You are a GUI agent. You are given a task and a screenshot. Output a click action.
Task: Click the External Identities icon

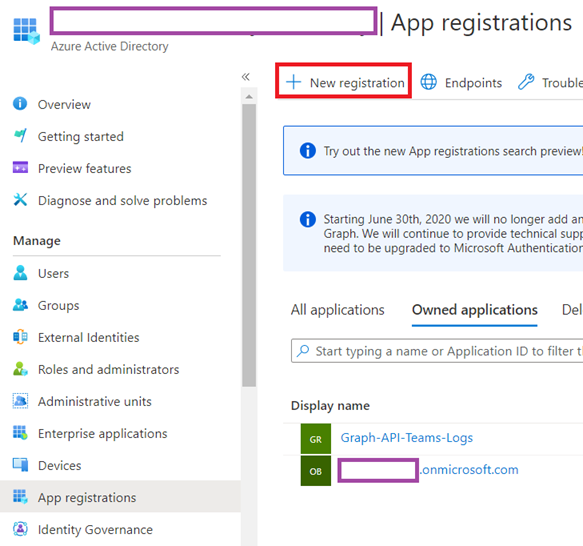(20, 337)
